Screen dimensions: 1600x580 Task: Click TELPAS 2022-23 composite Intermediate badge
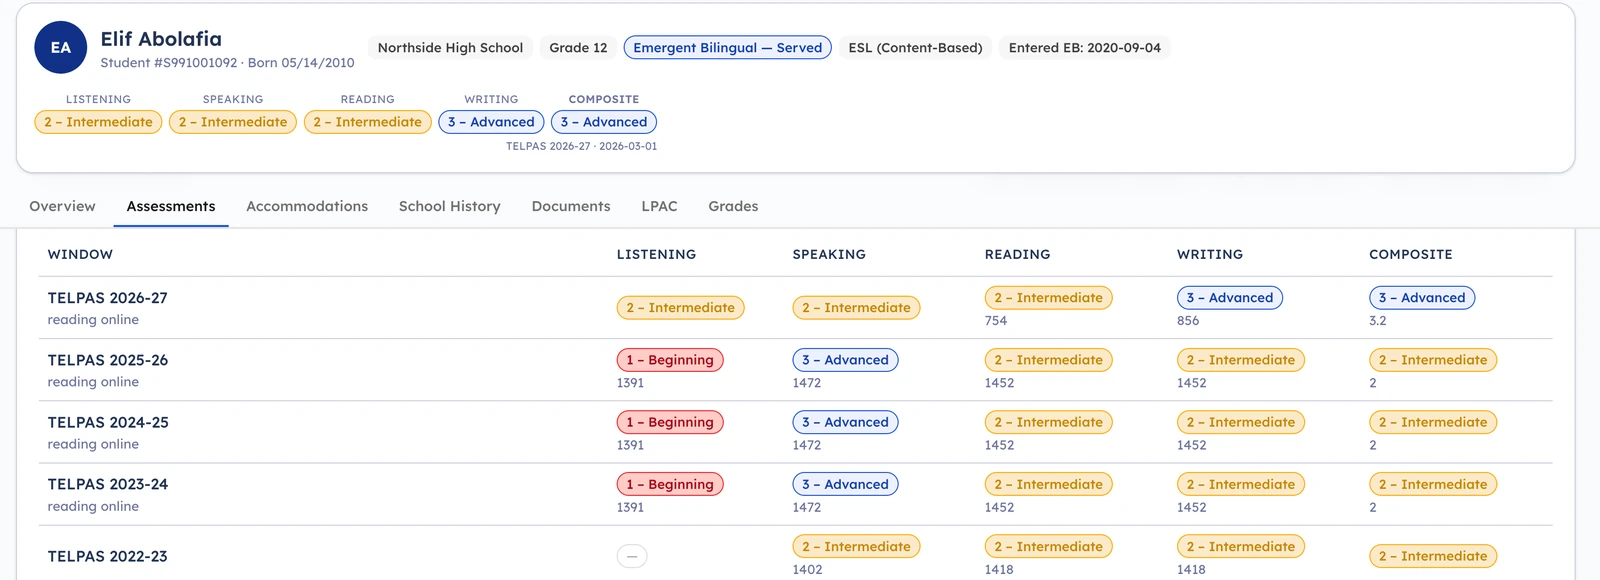click(1432, 556)
